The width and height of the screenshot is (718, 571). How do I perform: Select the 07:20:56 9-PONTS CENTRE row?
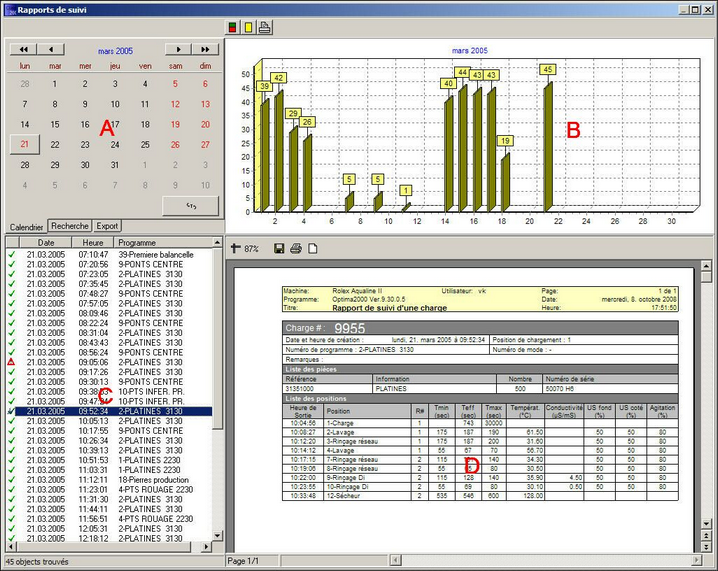110,264
